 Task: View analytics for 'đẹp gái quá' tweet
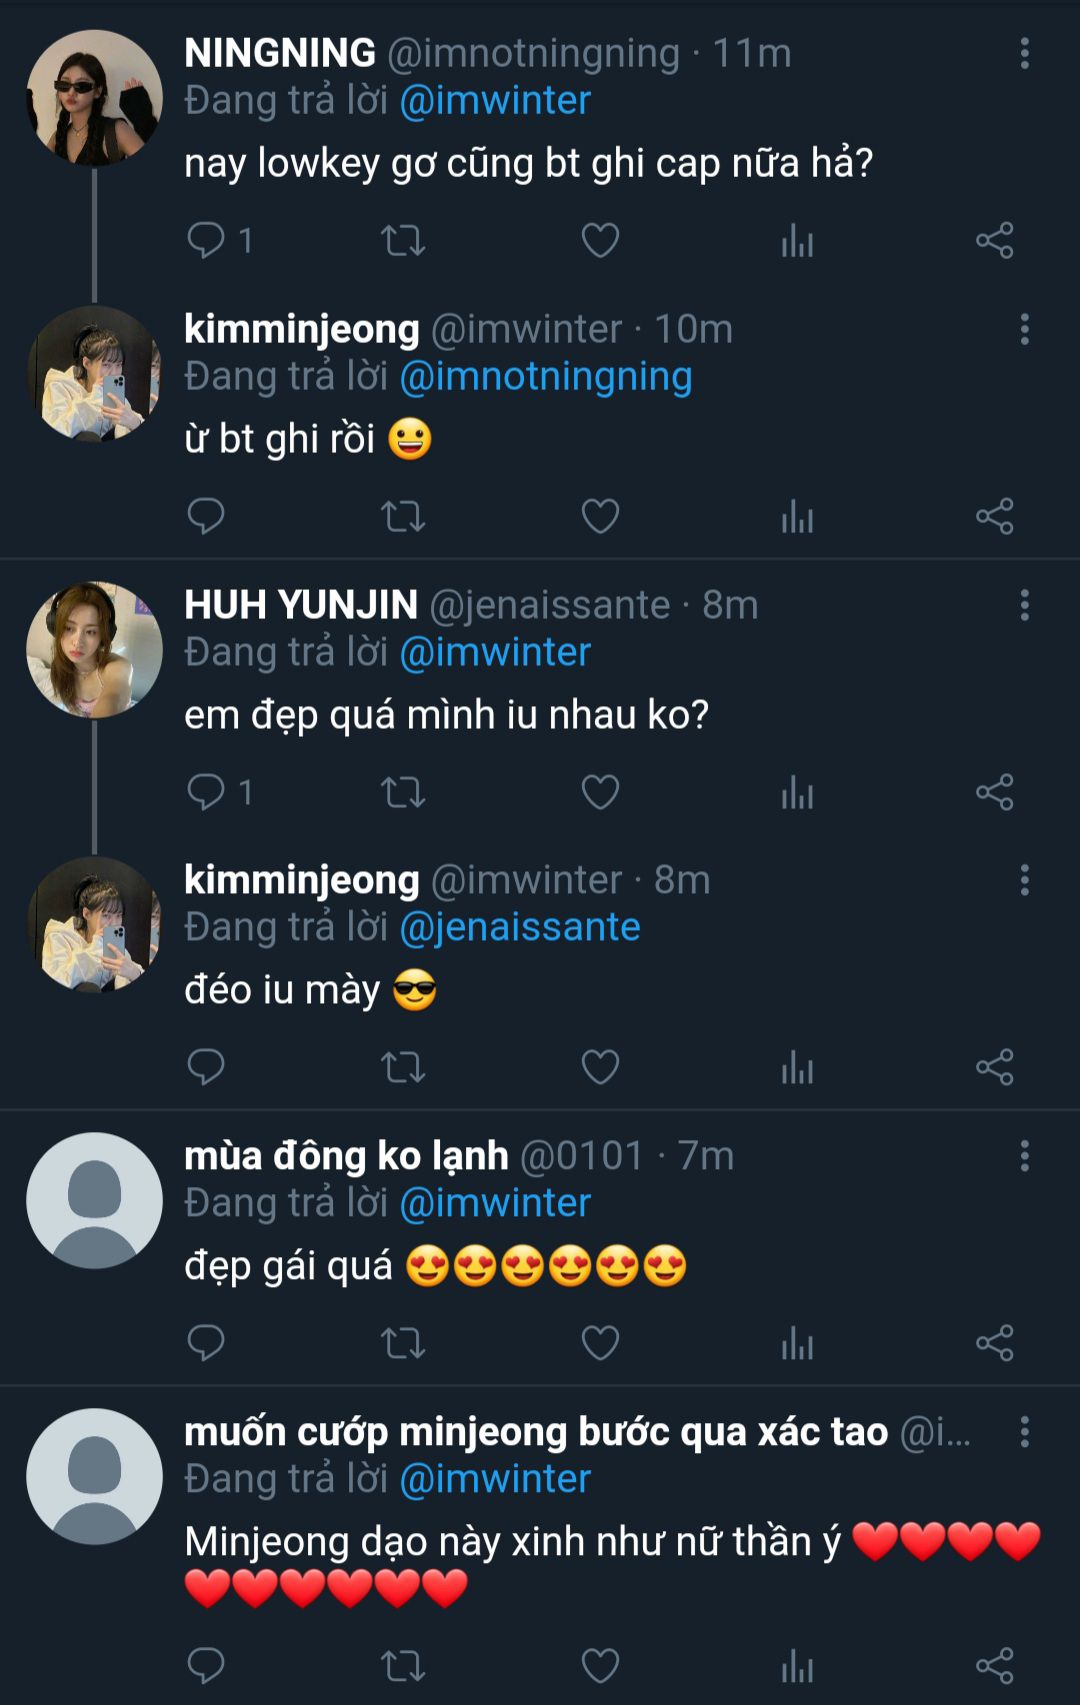coord(797,1343)
